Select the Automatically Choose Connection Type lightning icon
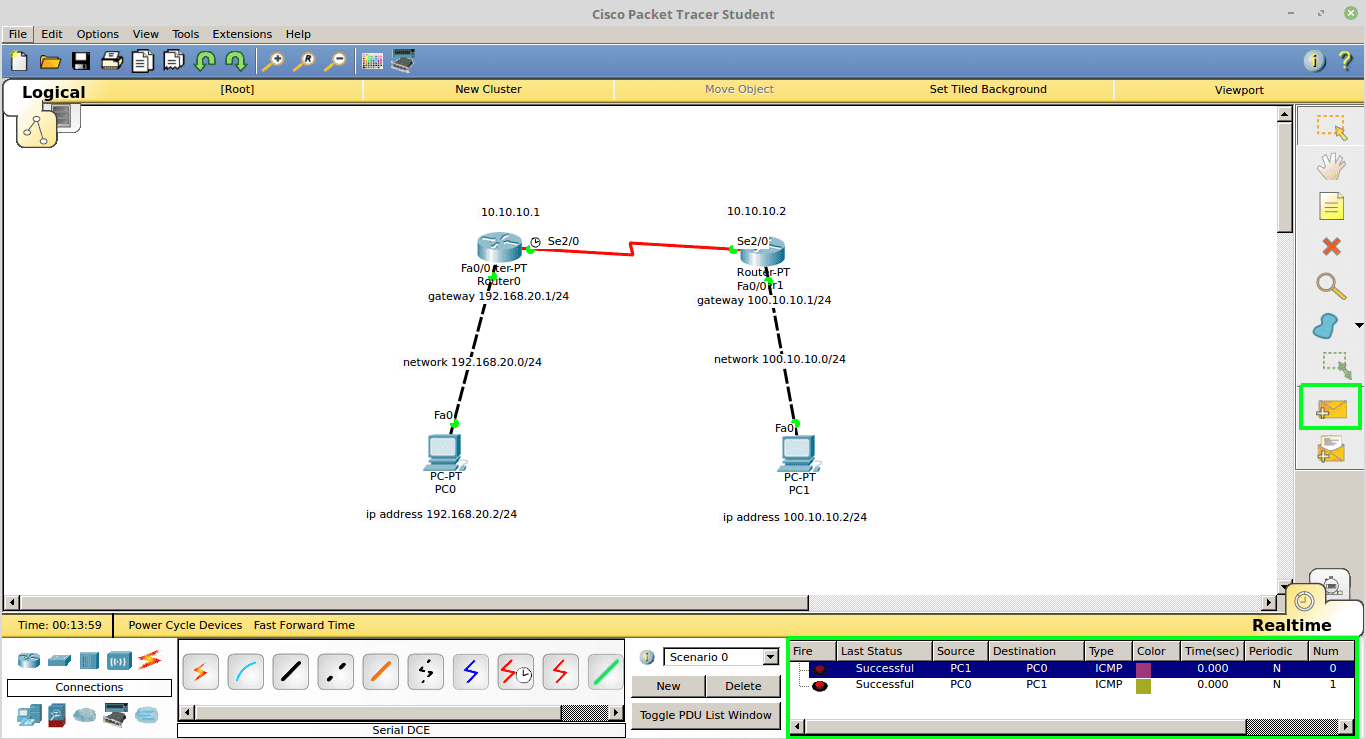Screen dimensions: 1366x739 (200, 672)
